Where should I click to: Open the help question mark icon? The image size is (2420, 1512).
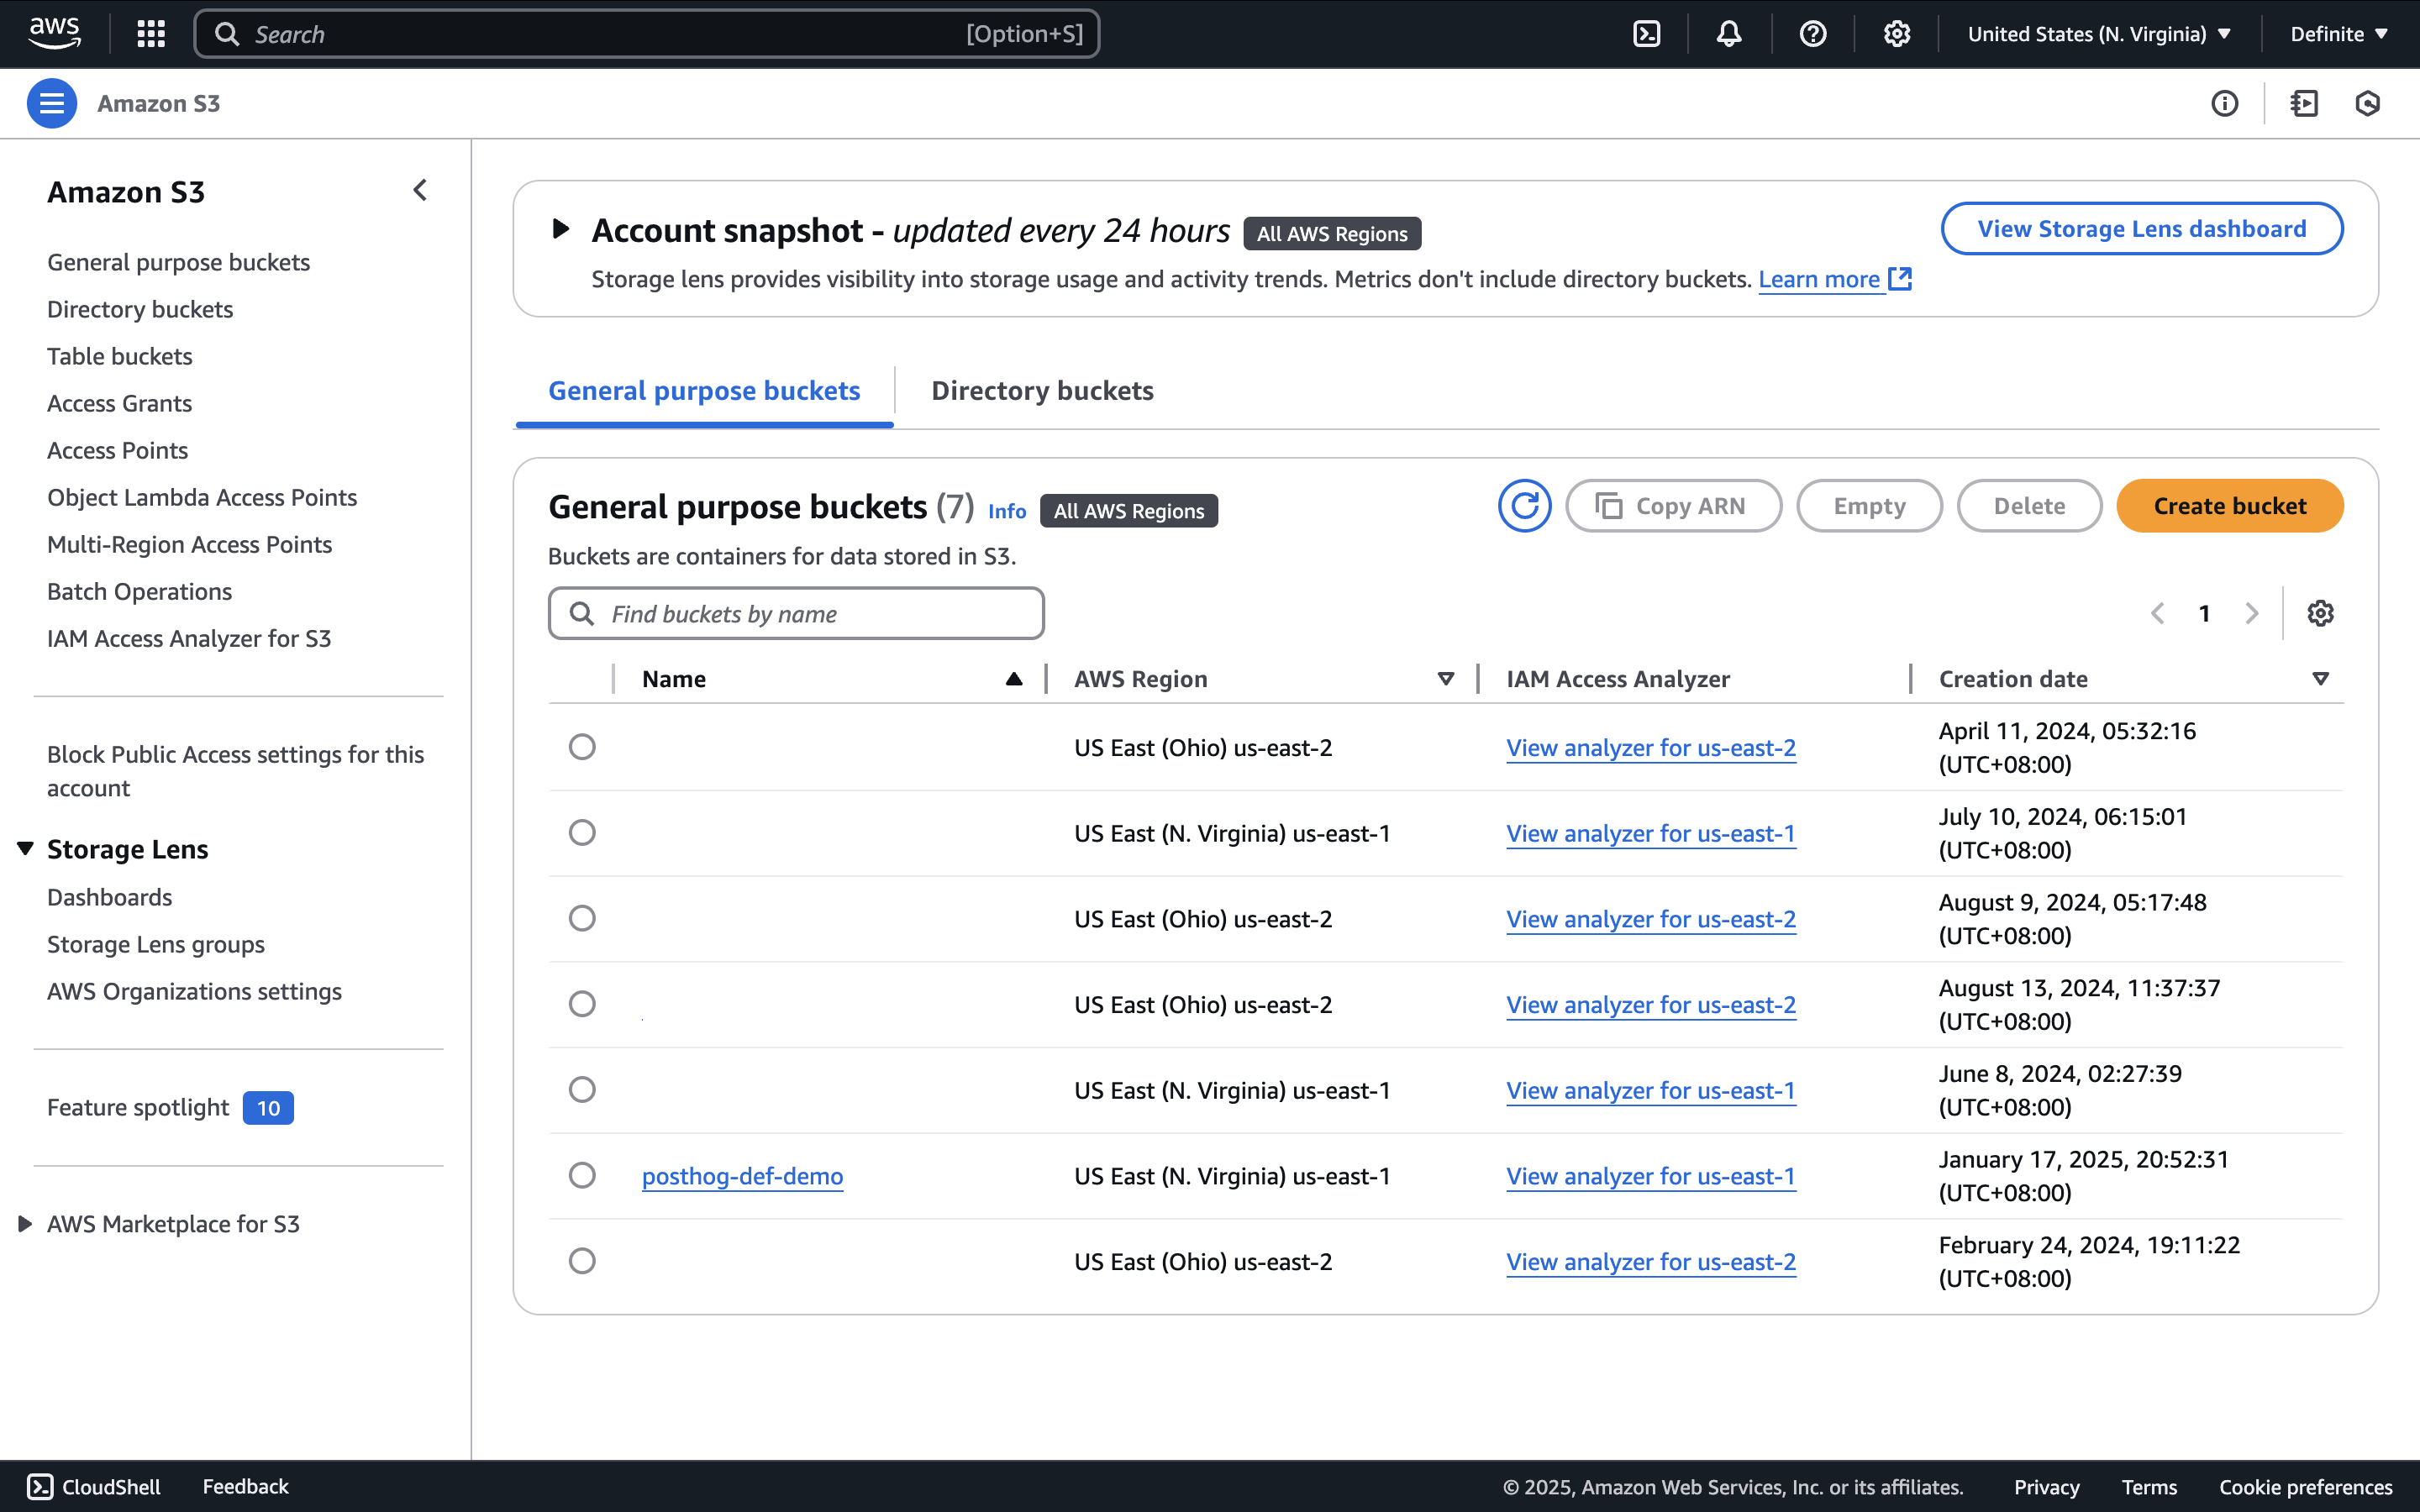[1812, 34]
